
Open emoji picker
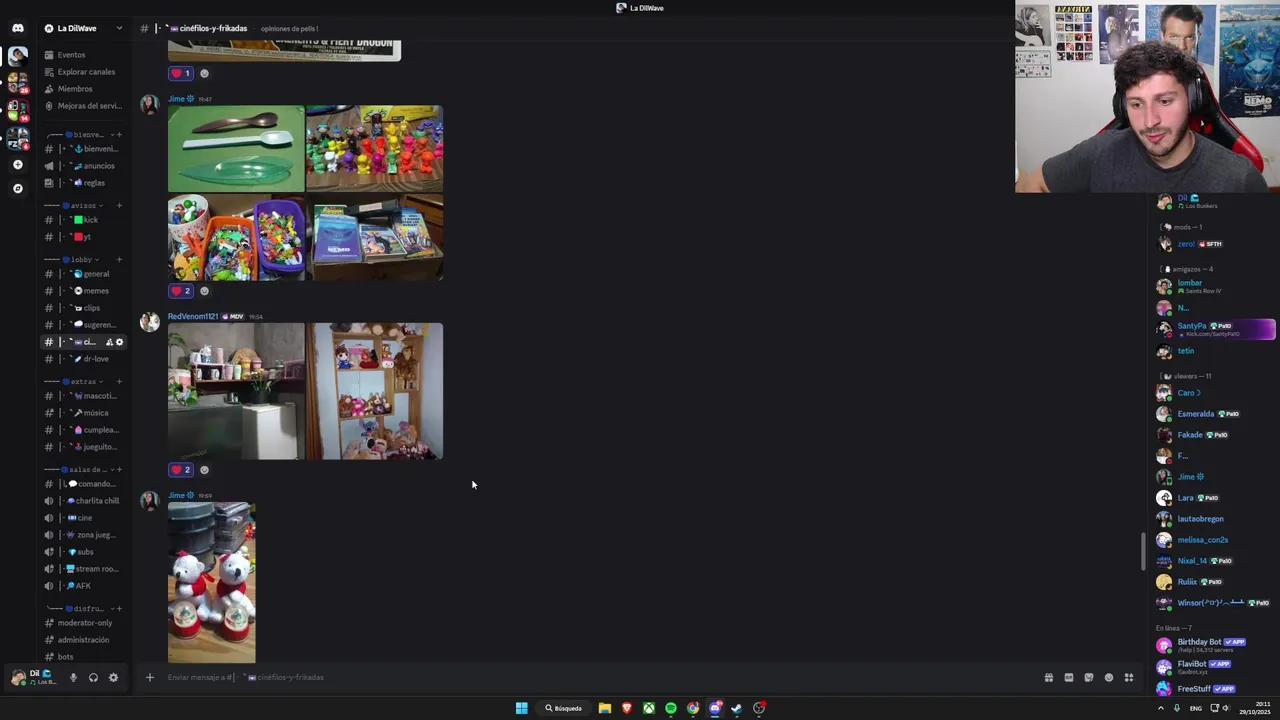1109,677
